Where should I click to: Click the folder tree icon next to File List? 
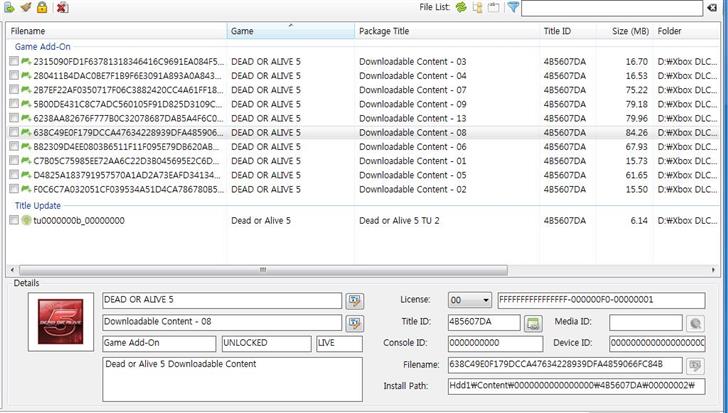point(477,7)
